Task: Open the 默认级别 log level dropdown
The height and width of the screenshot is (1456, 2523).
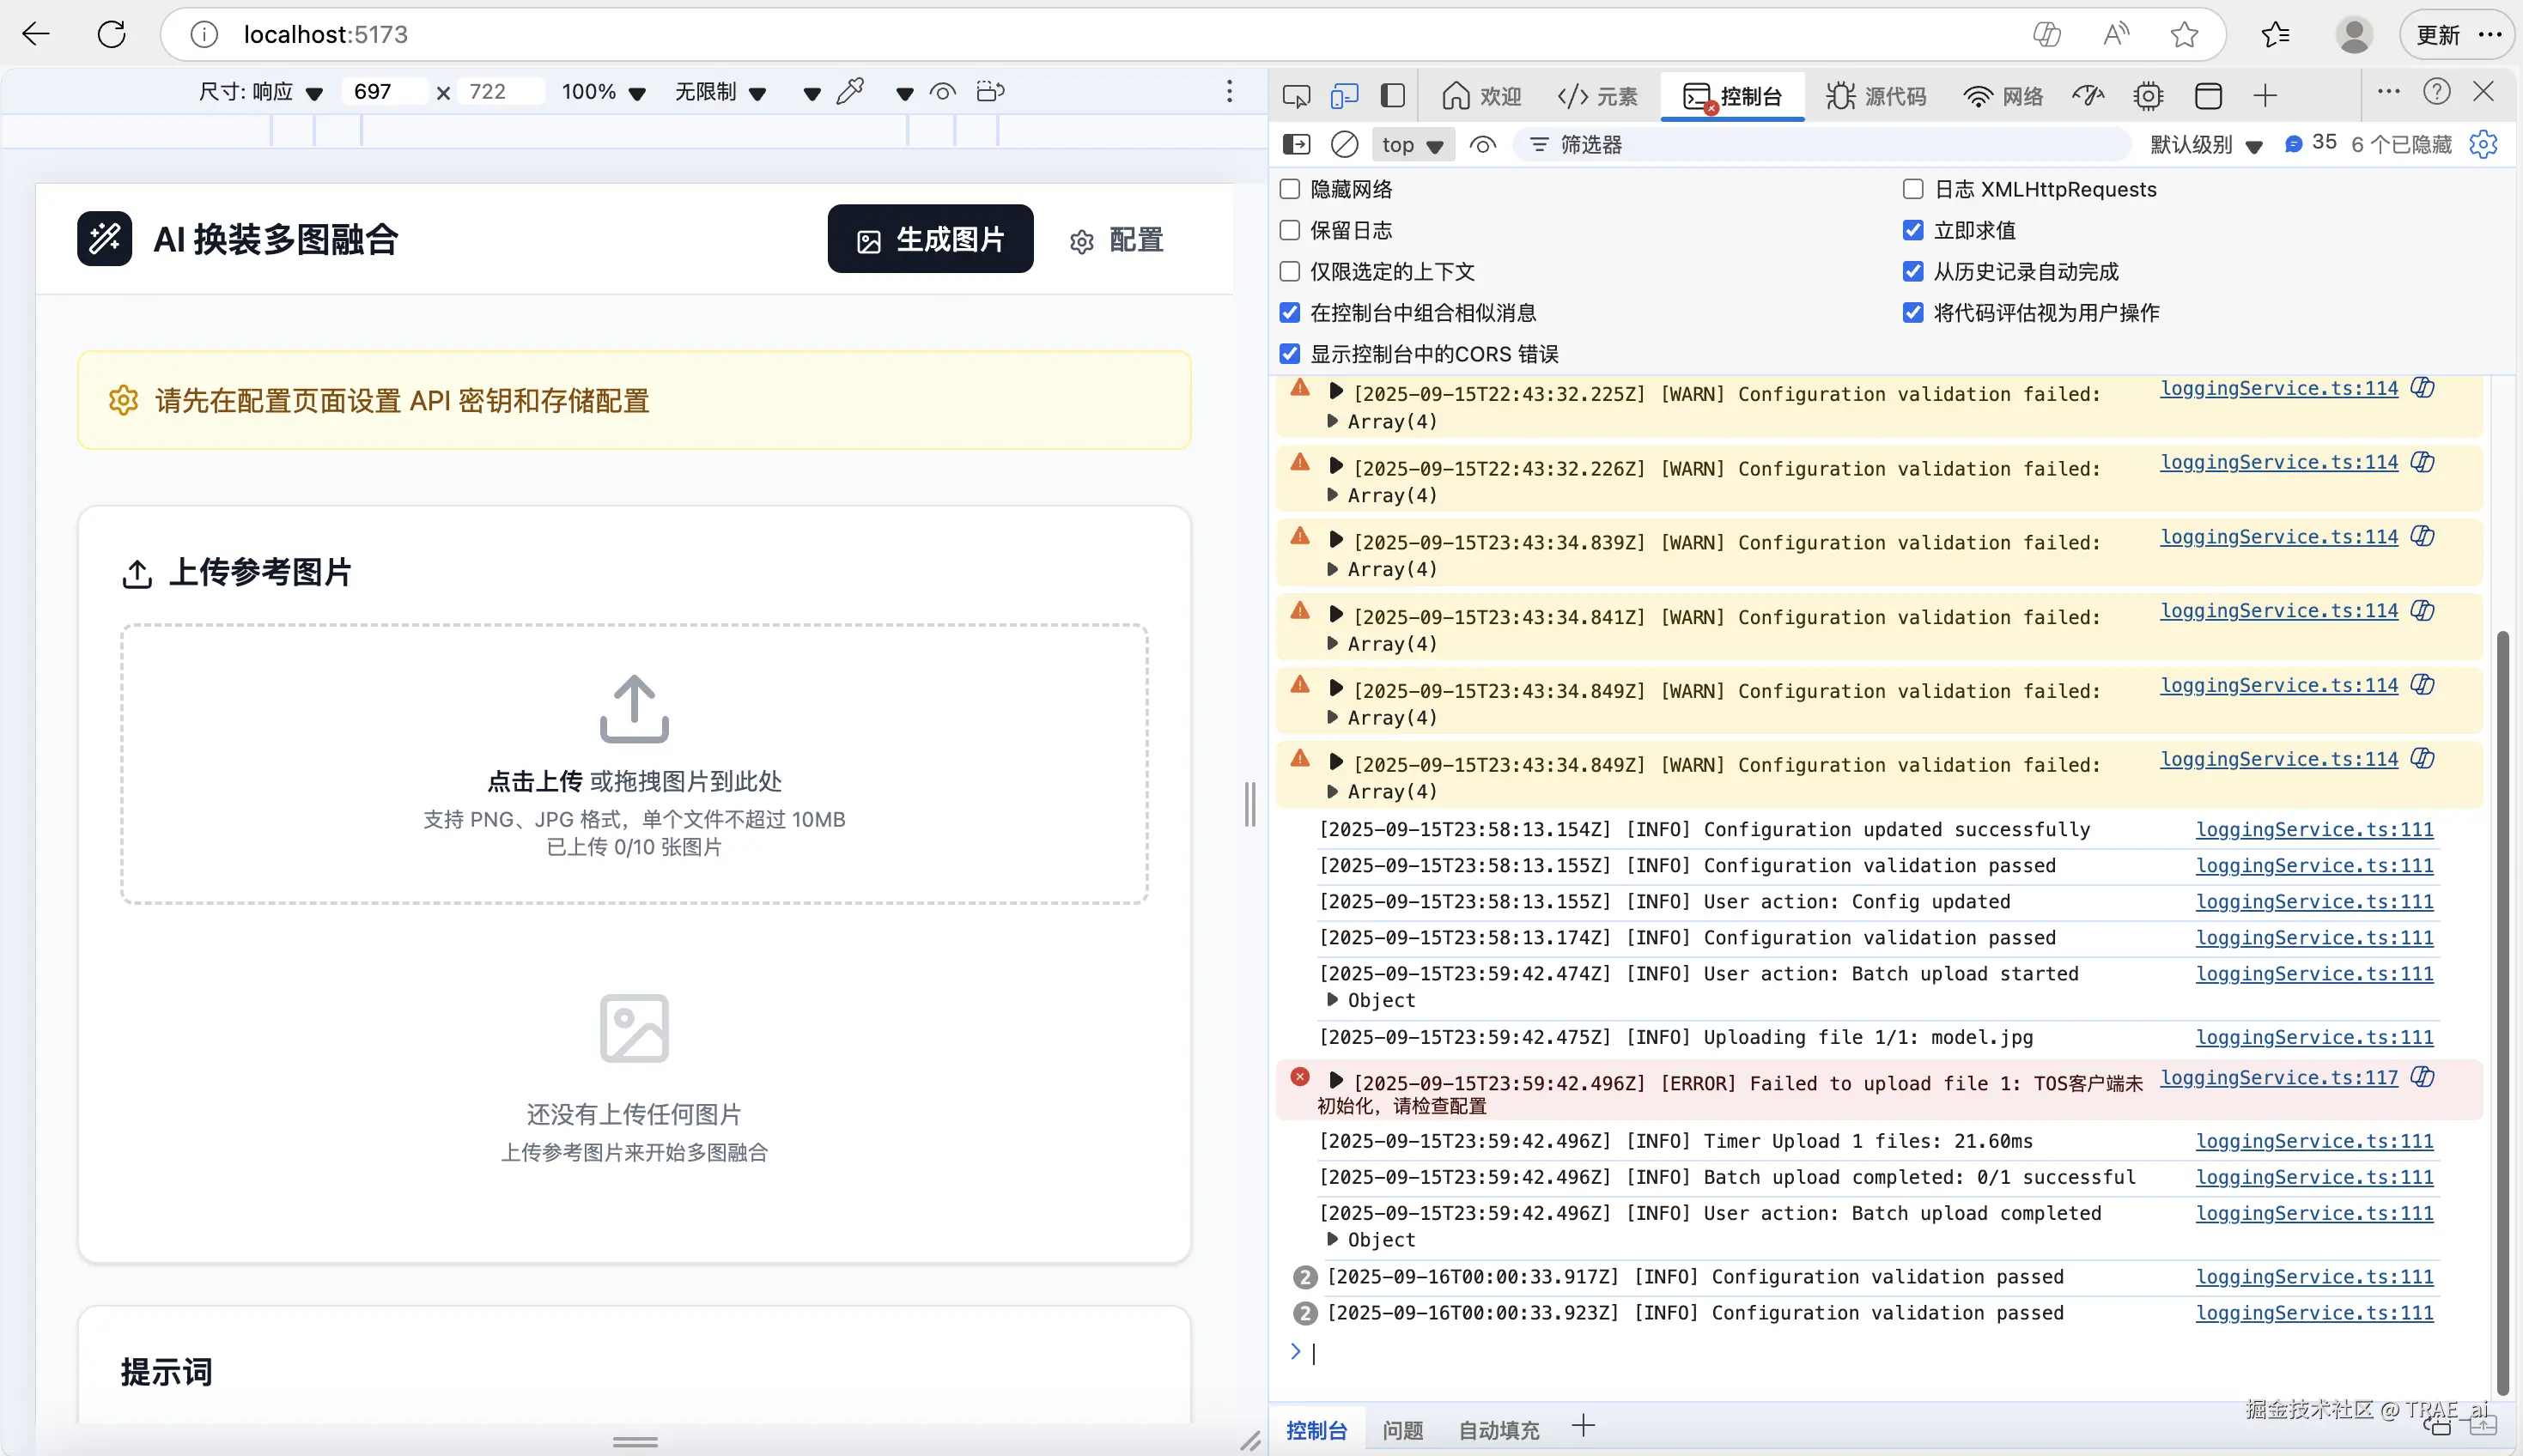Action: (x=2205, y=145)
